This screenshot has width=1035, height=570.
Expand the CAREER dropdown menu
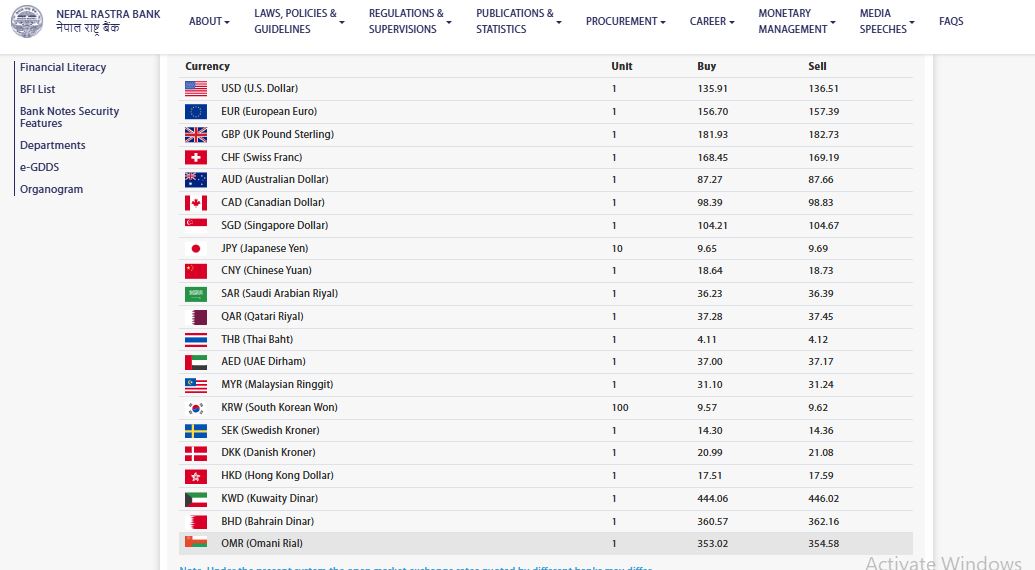point(712,21)
